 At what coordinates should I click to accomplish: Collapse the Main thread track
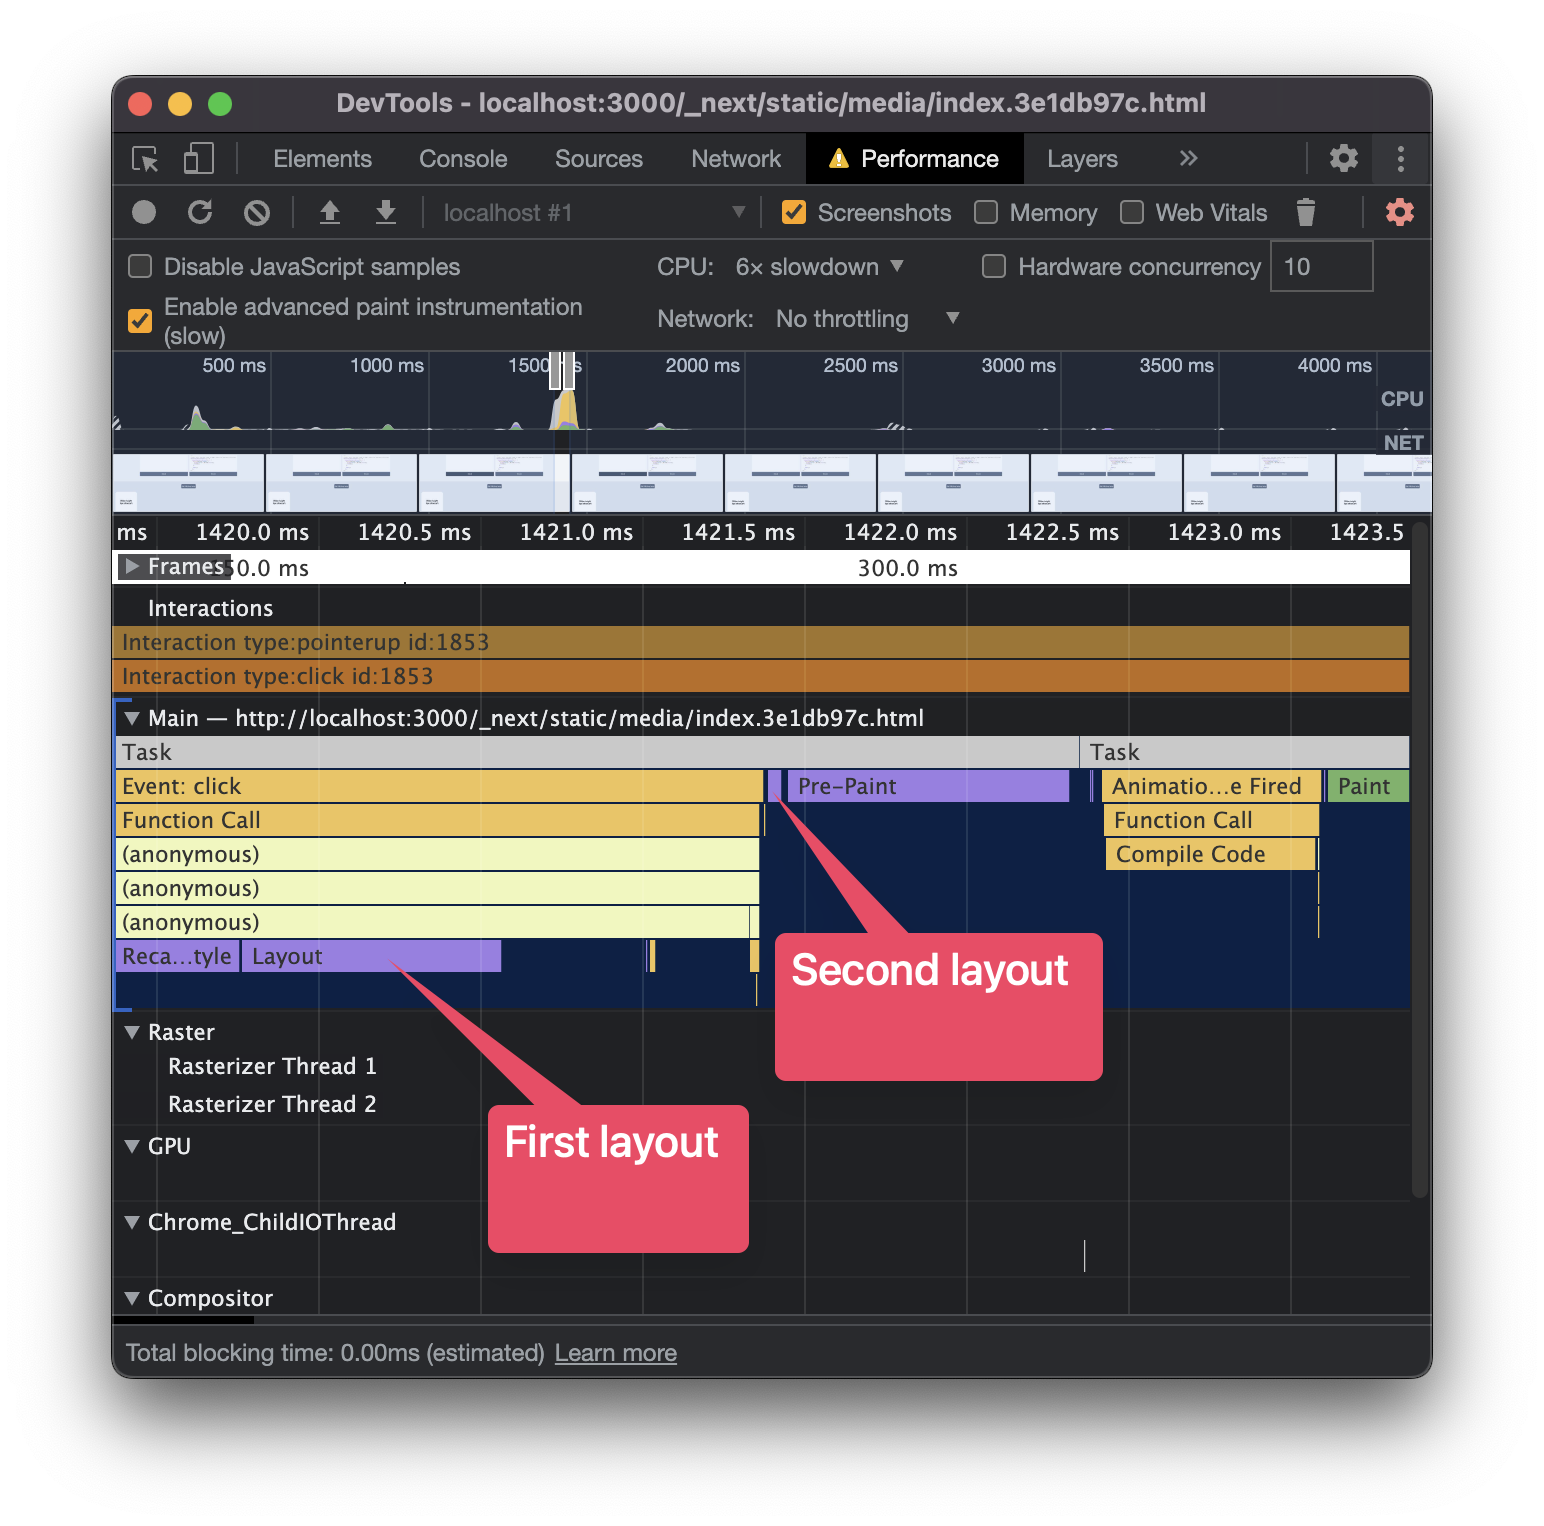(131, 718)
